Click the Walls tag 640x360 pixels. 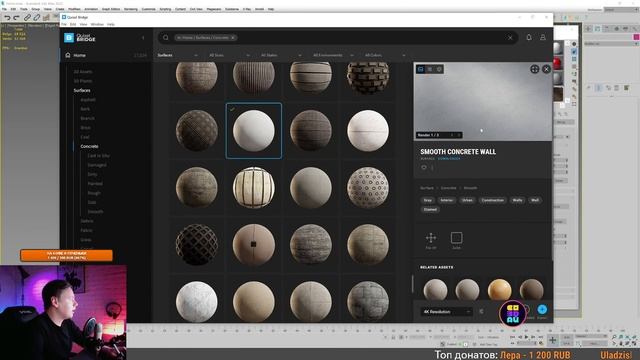(x=517, y=200)
